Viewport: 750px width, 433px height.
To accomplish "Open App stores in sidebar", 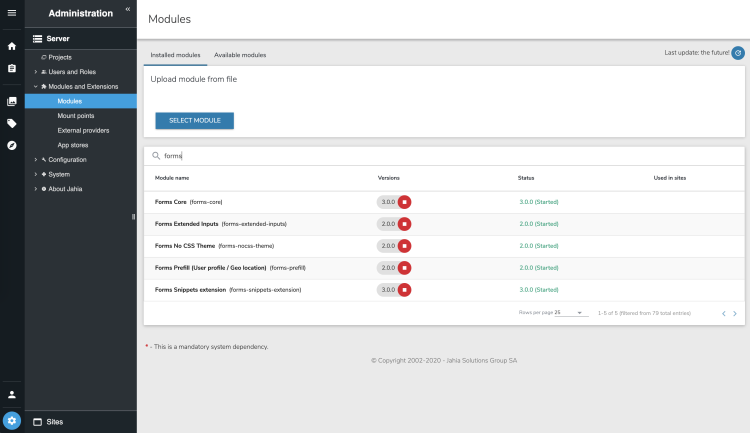I will (73, 145).
